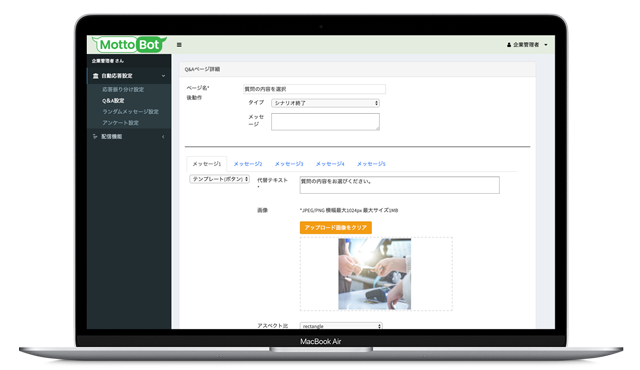This screenshot has height=370, width=640.
Task: Expand the 配信機能 chevron
Action: [163, 137]
